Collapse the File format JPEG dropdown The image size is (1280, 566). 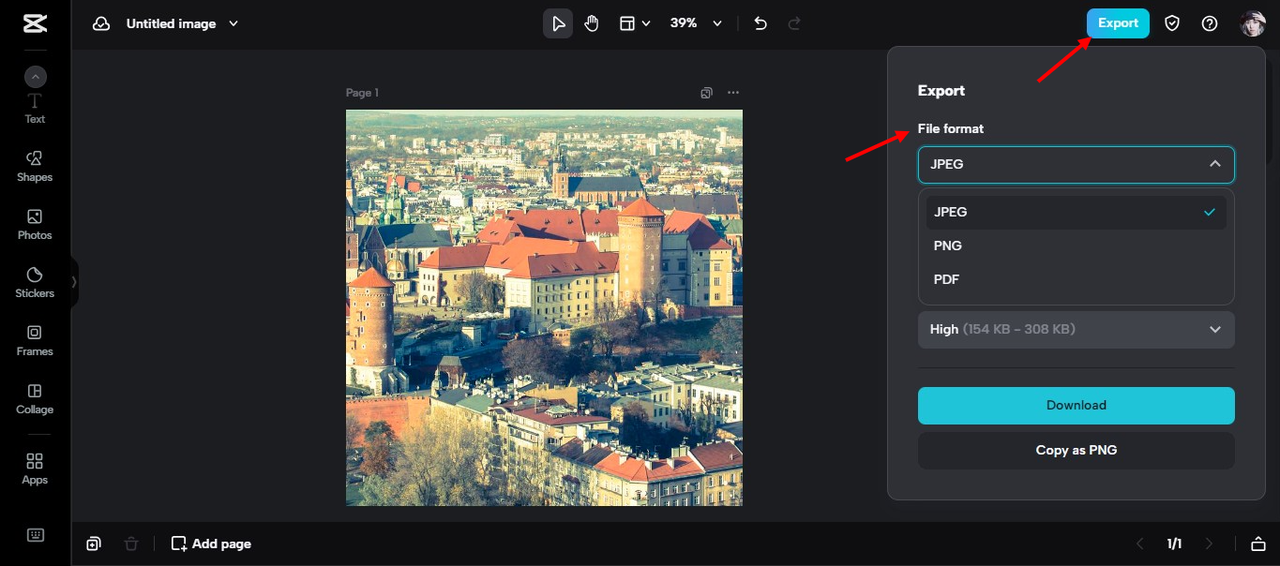1076,164
